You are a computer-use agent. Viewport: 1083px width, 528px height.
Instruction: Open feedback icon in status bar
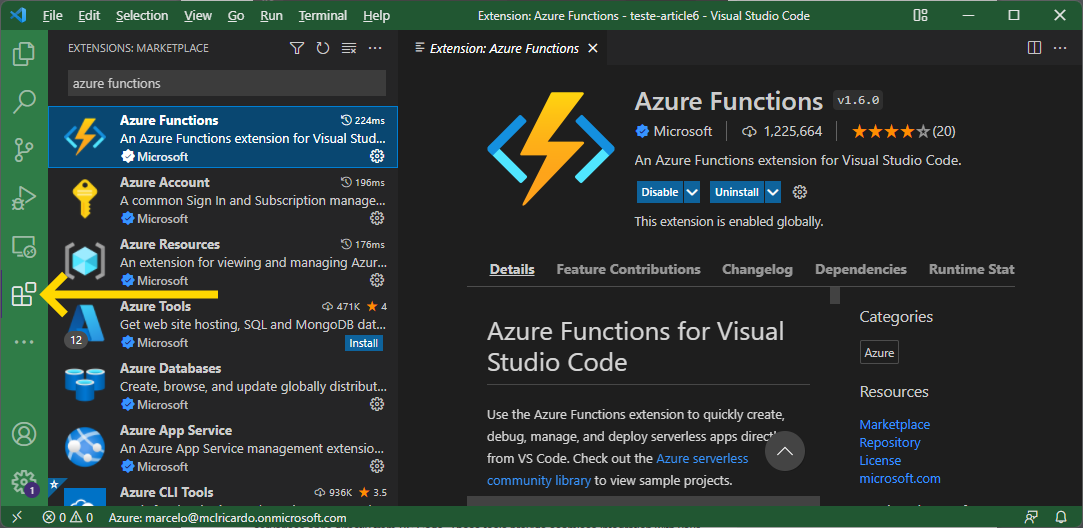pos(1032,517)
